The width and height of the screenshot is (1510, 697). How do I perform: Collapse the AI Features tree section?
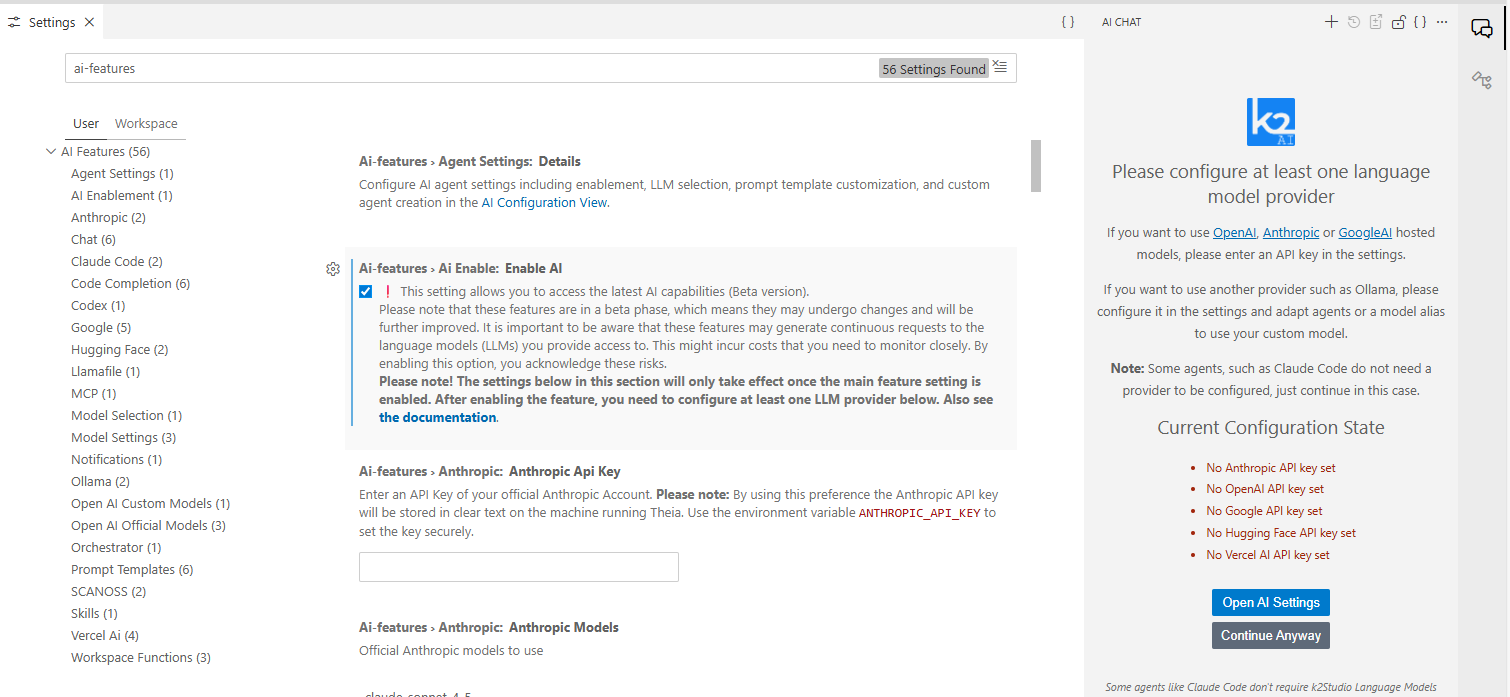pos(51,152)
